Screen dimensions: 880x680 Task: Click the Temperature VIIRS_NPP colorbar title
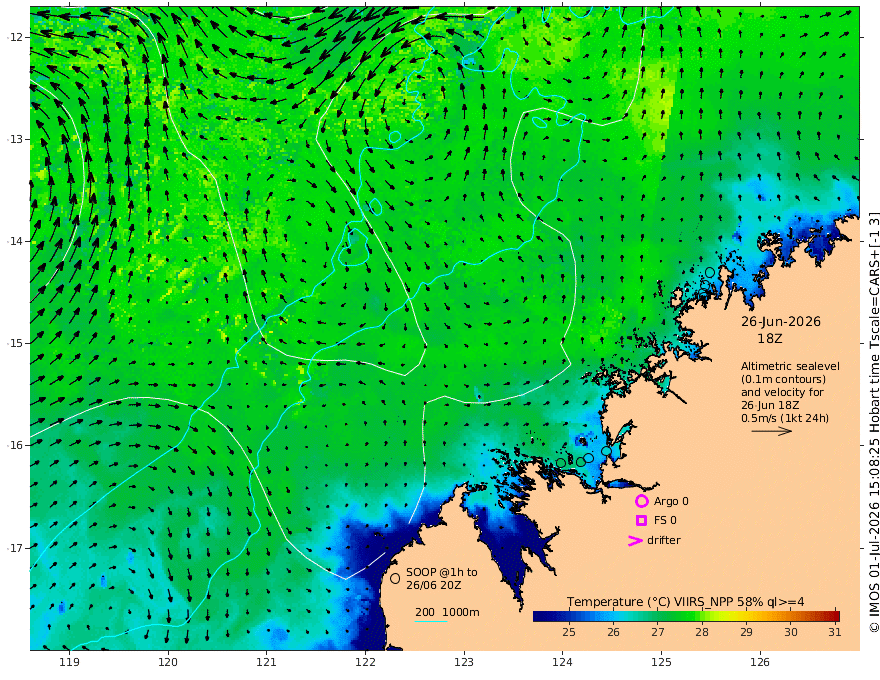(685, 601)
